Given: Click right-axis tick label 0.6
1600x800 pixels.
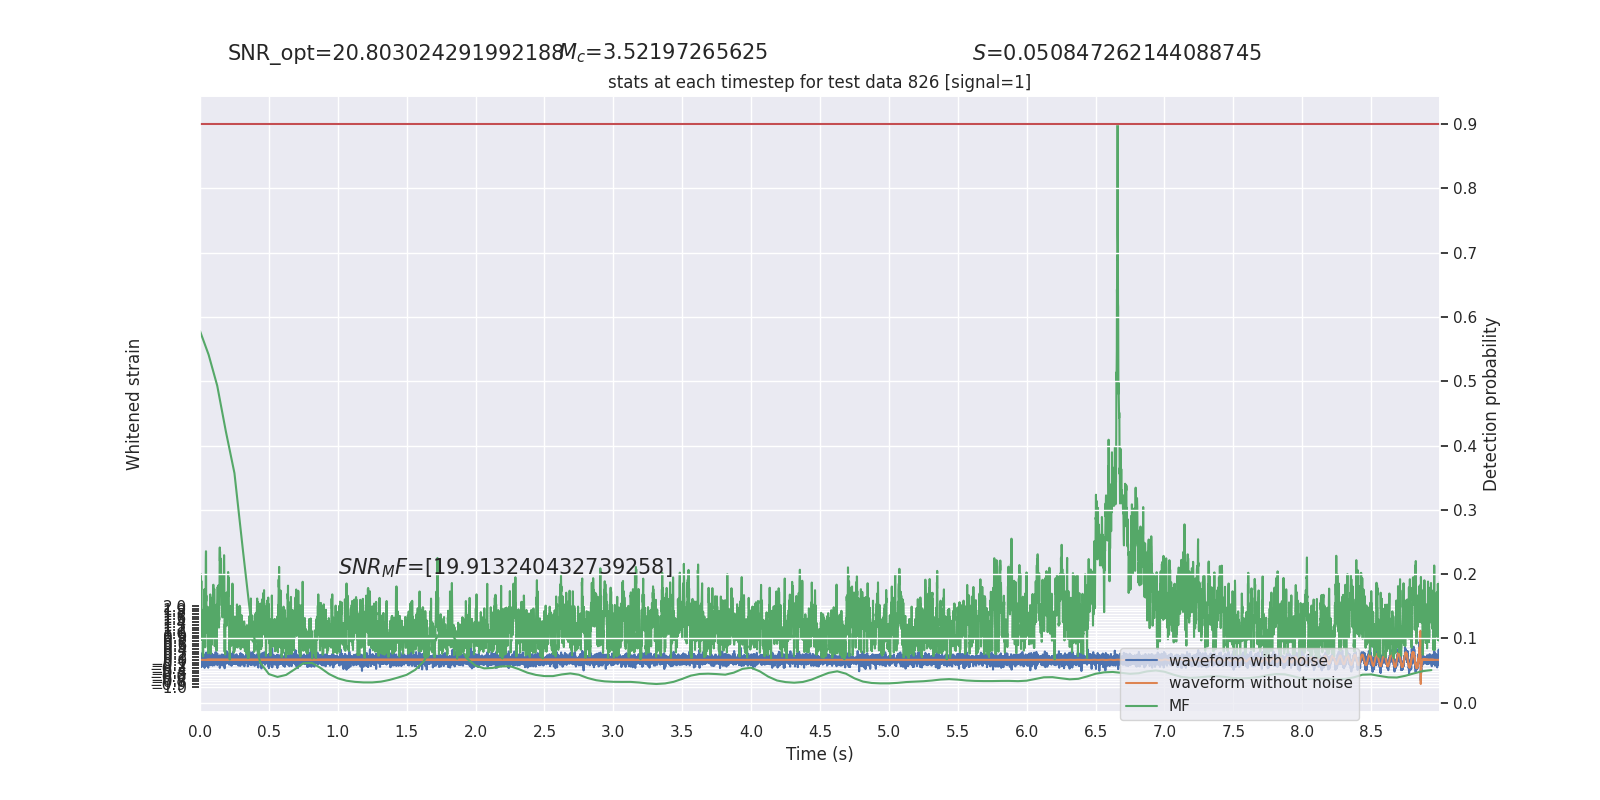Looking at the screenshot, I should click(x=1465, y=318).
